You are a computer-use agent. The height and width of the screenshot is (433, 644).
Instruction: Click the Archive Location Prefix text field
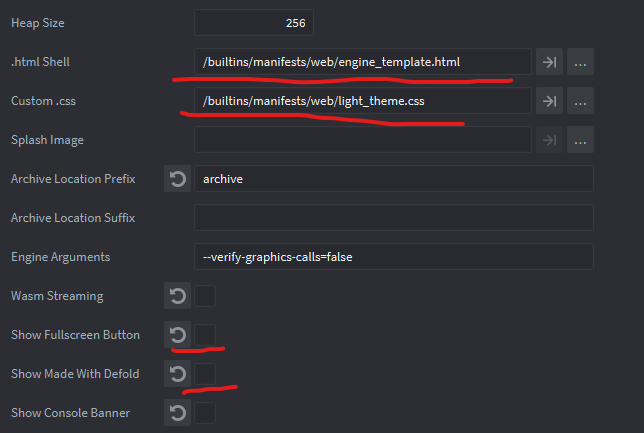coord(393,179)
